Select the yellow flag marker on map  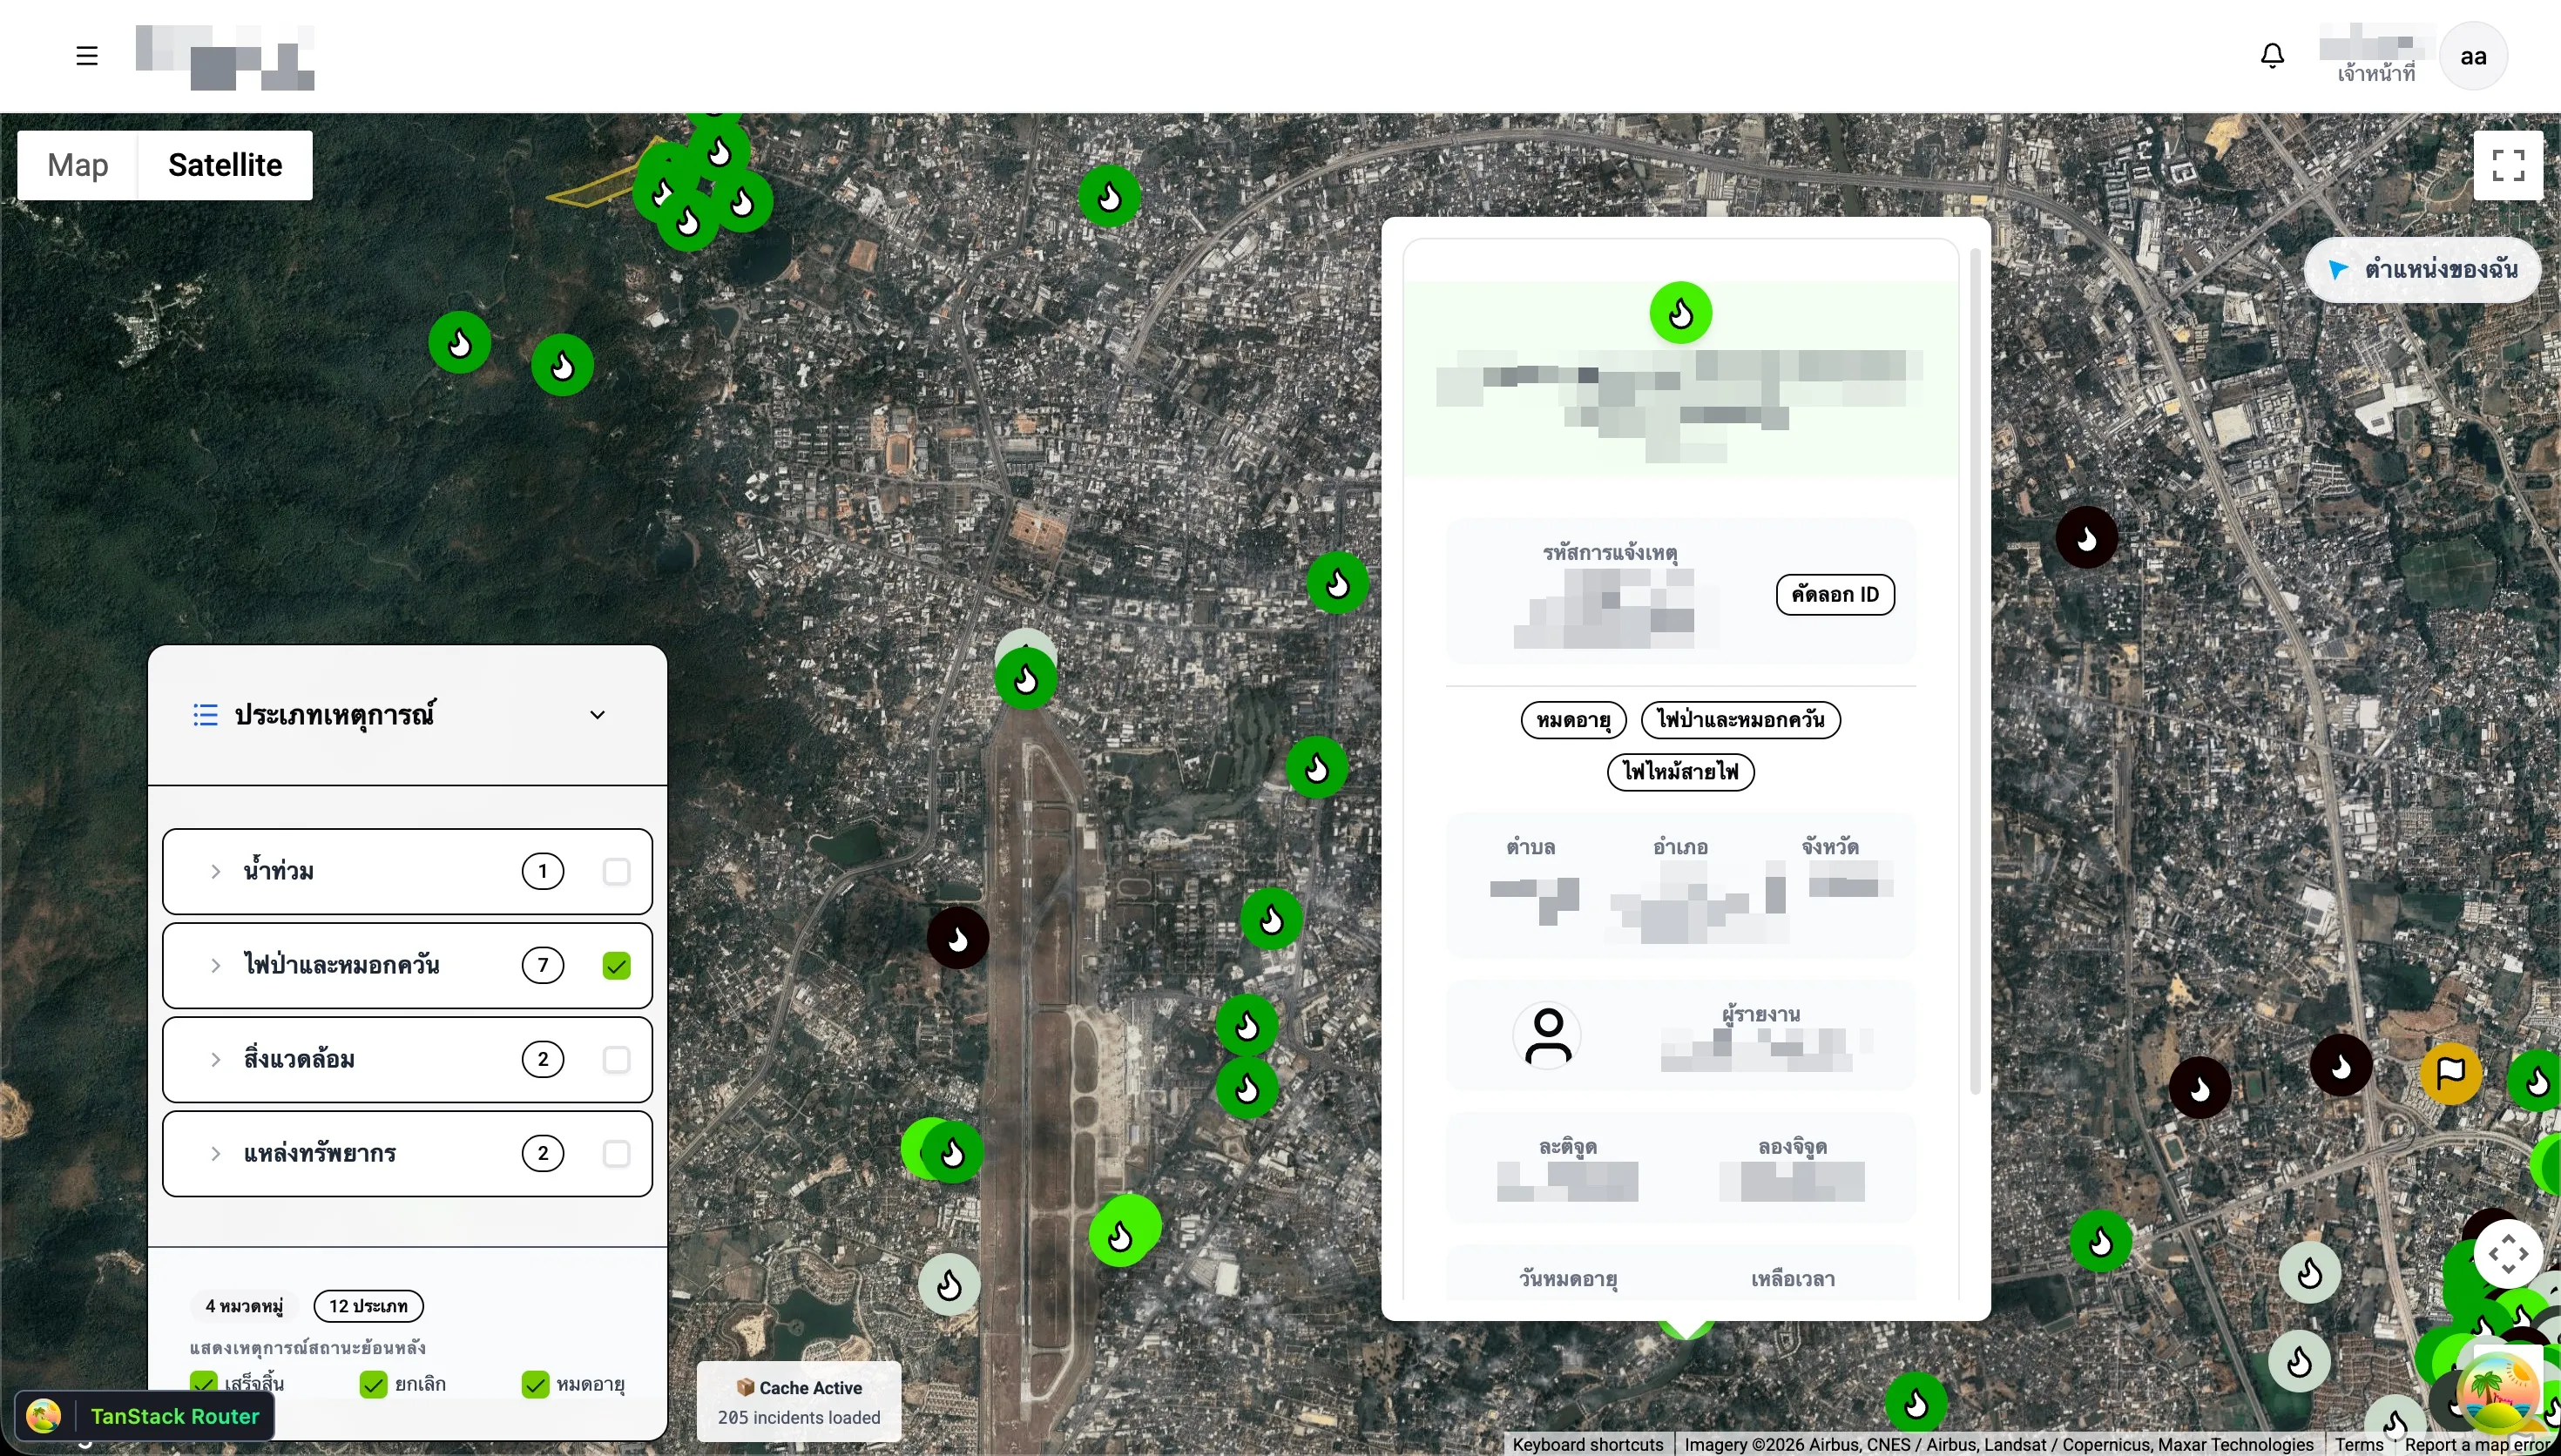(2450, 1073)
